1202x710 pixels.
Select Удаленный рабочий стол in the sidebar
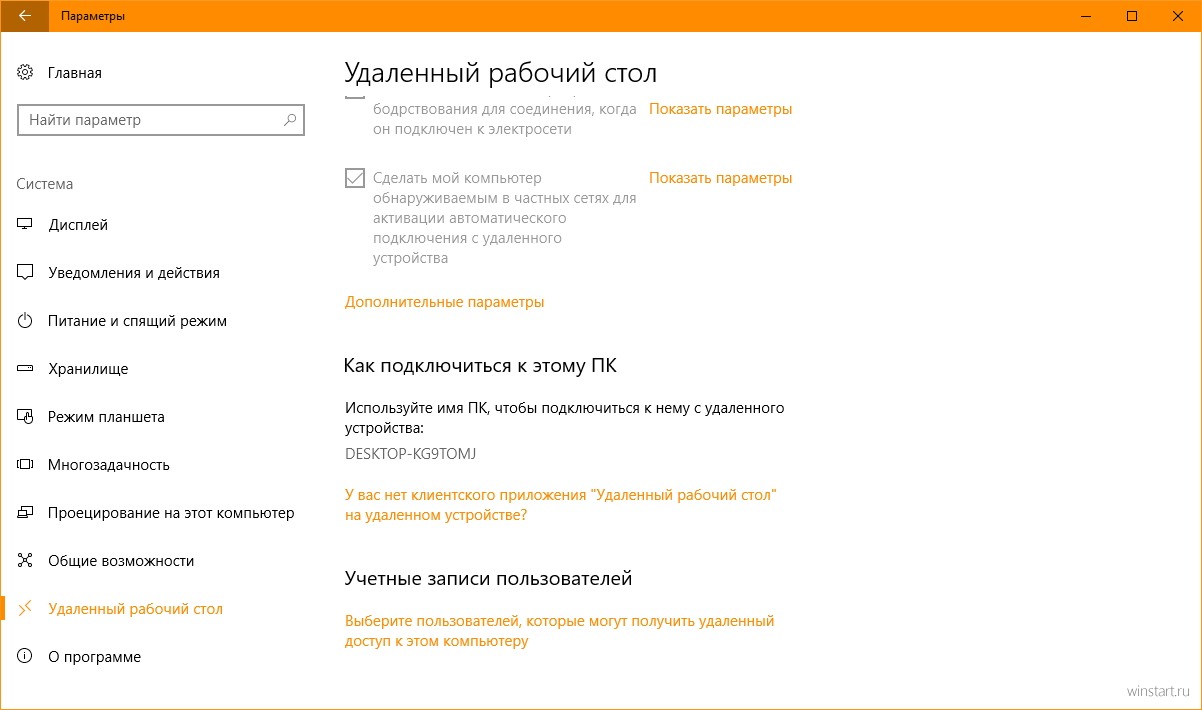(135, 609)
